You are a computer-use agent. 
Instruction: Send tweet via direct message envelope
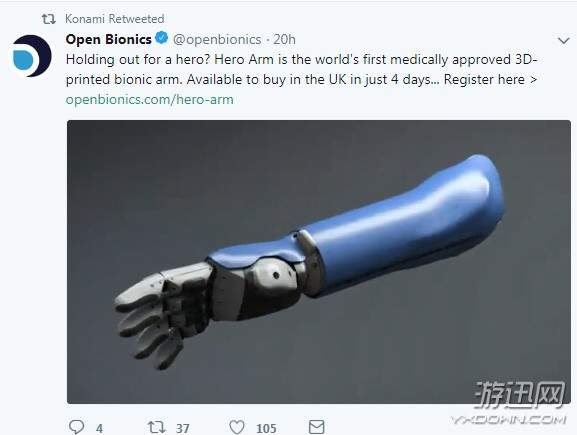(316, 427)
